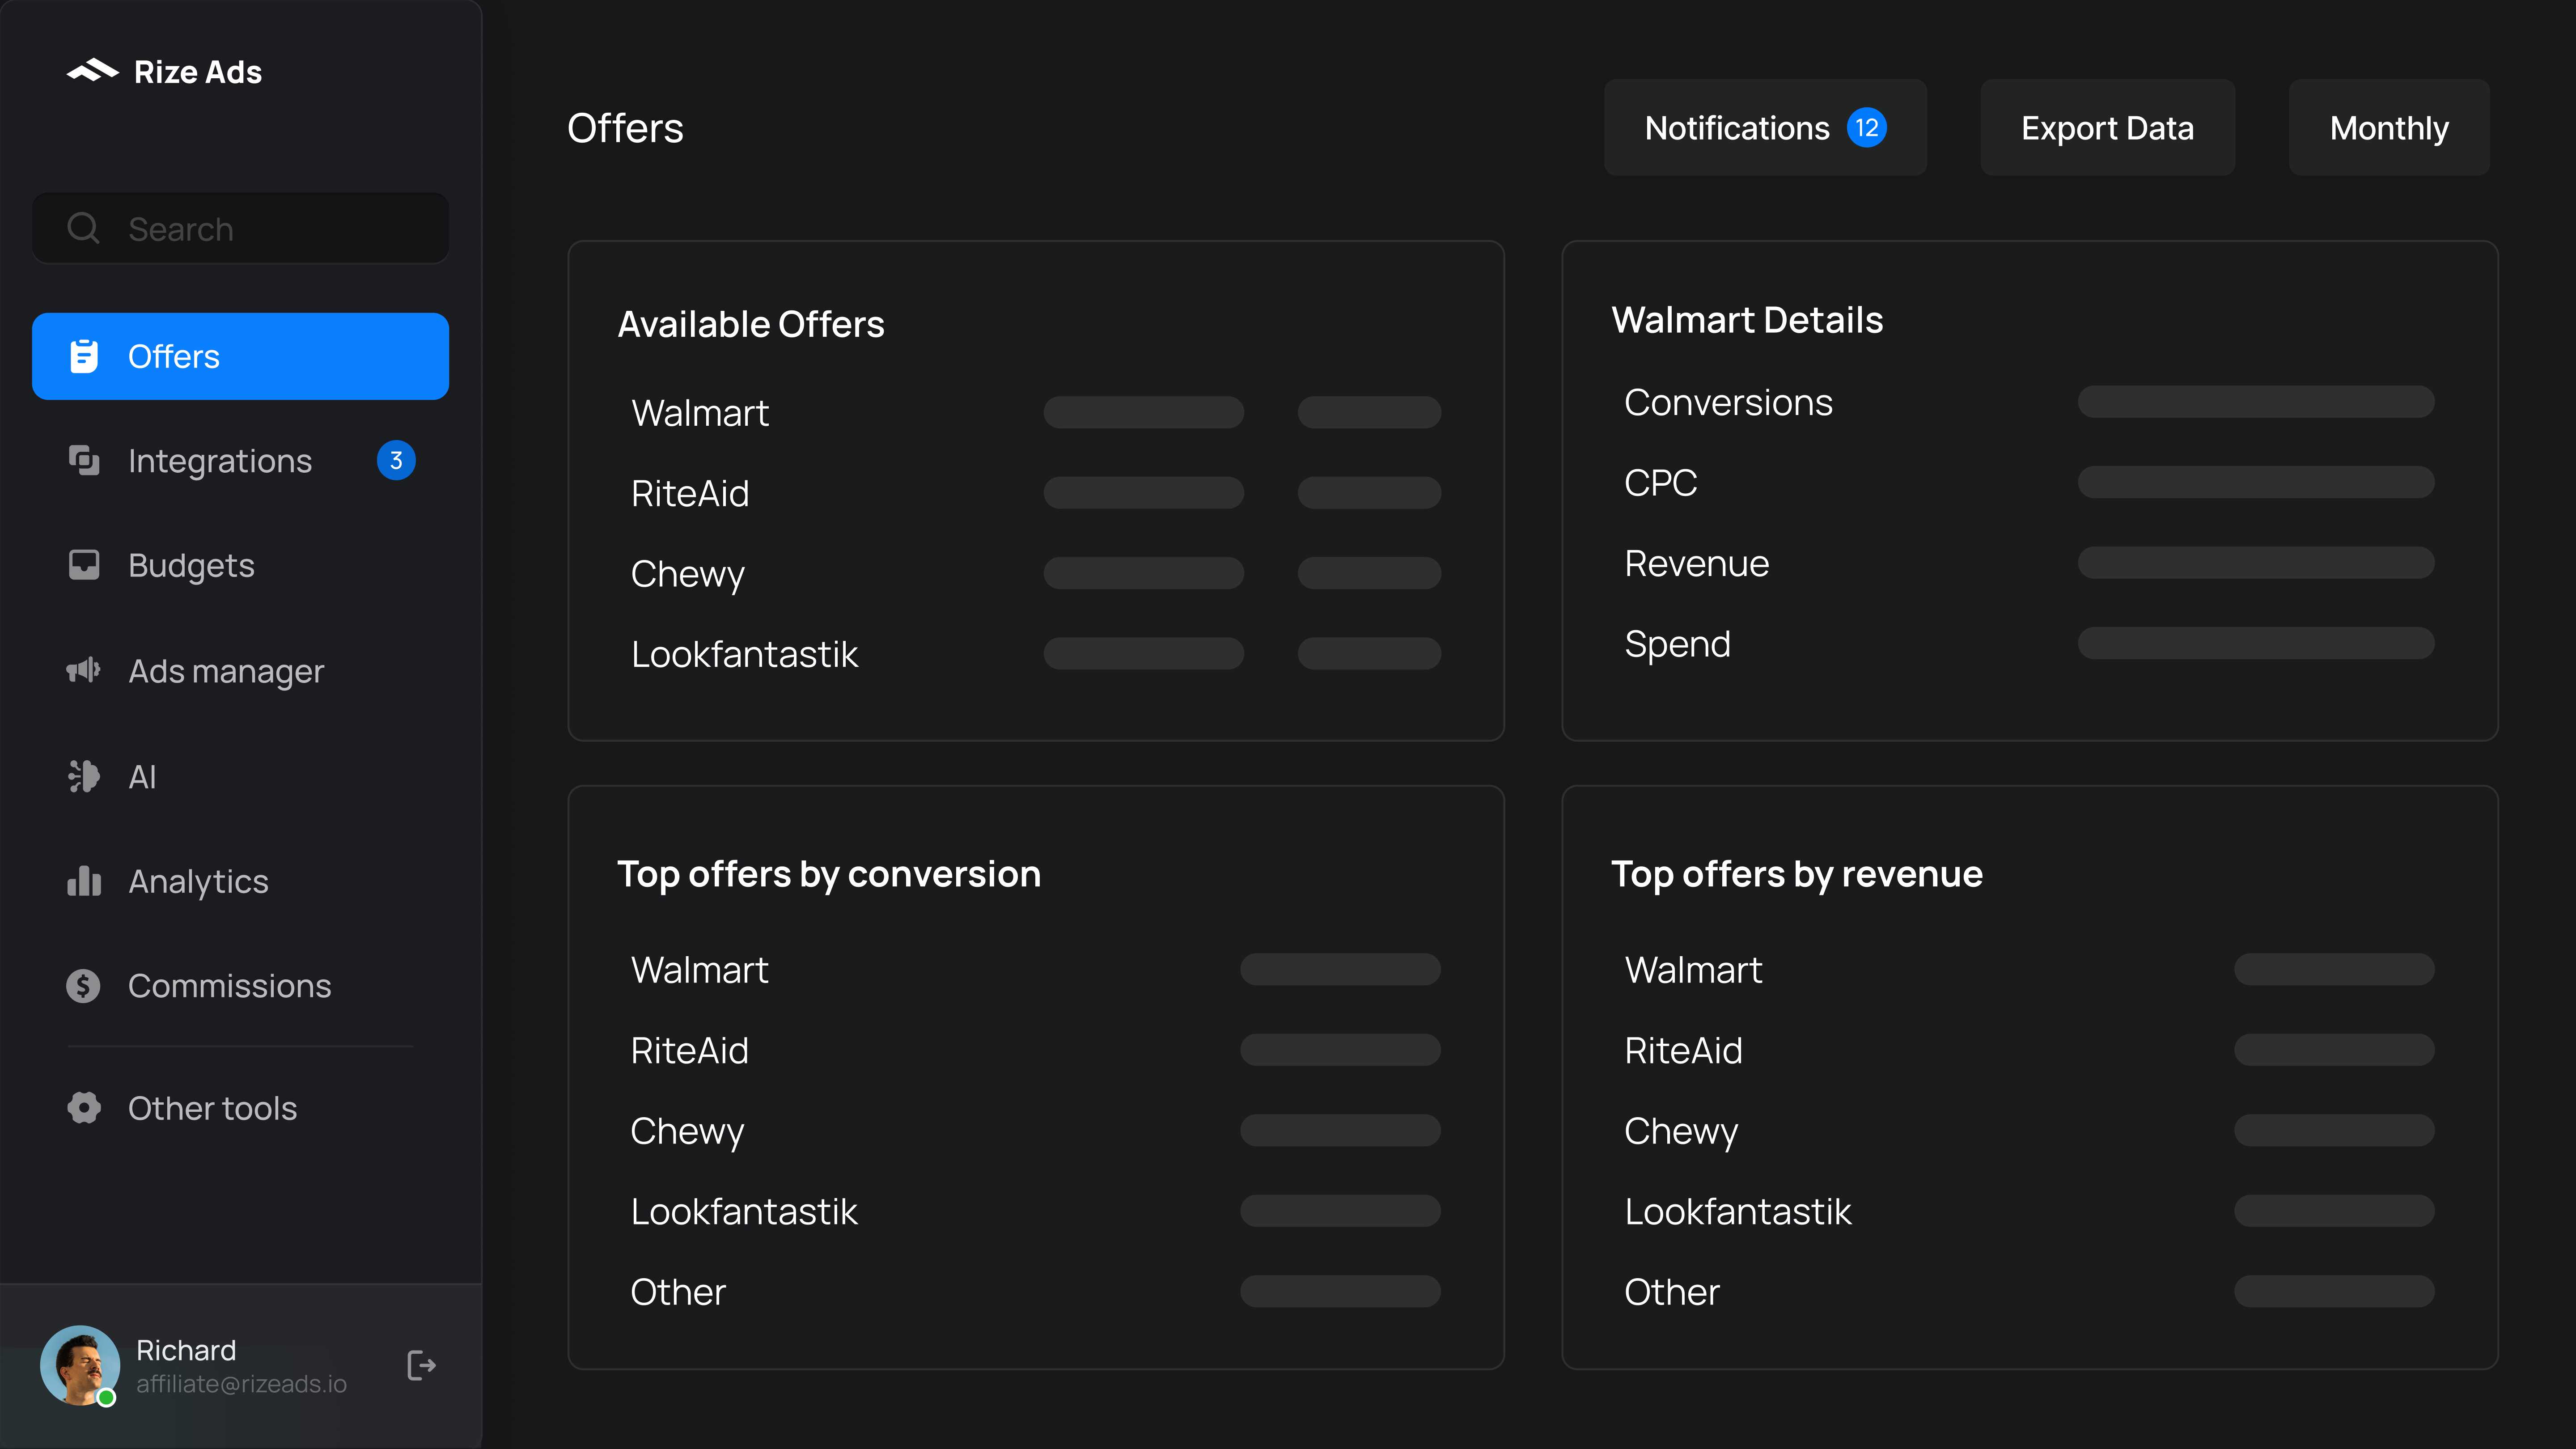
Task: Select the Offers menu item
Action: (x=240, y=356)
